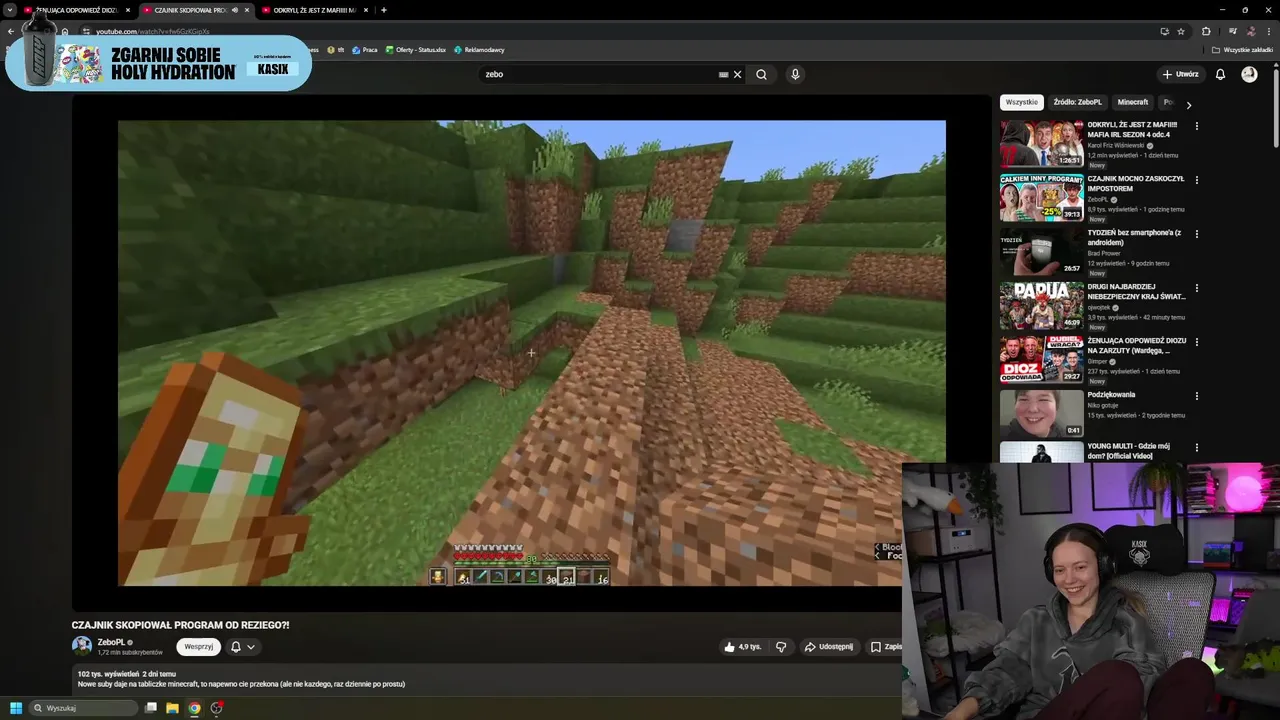Open Podziękowania video thumbnail

(1042, 413)
